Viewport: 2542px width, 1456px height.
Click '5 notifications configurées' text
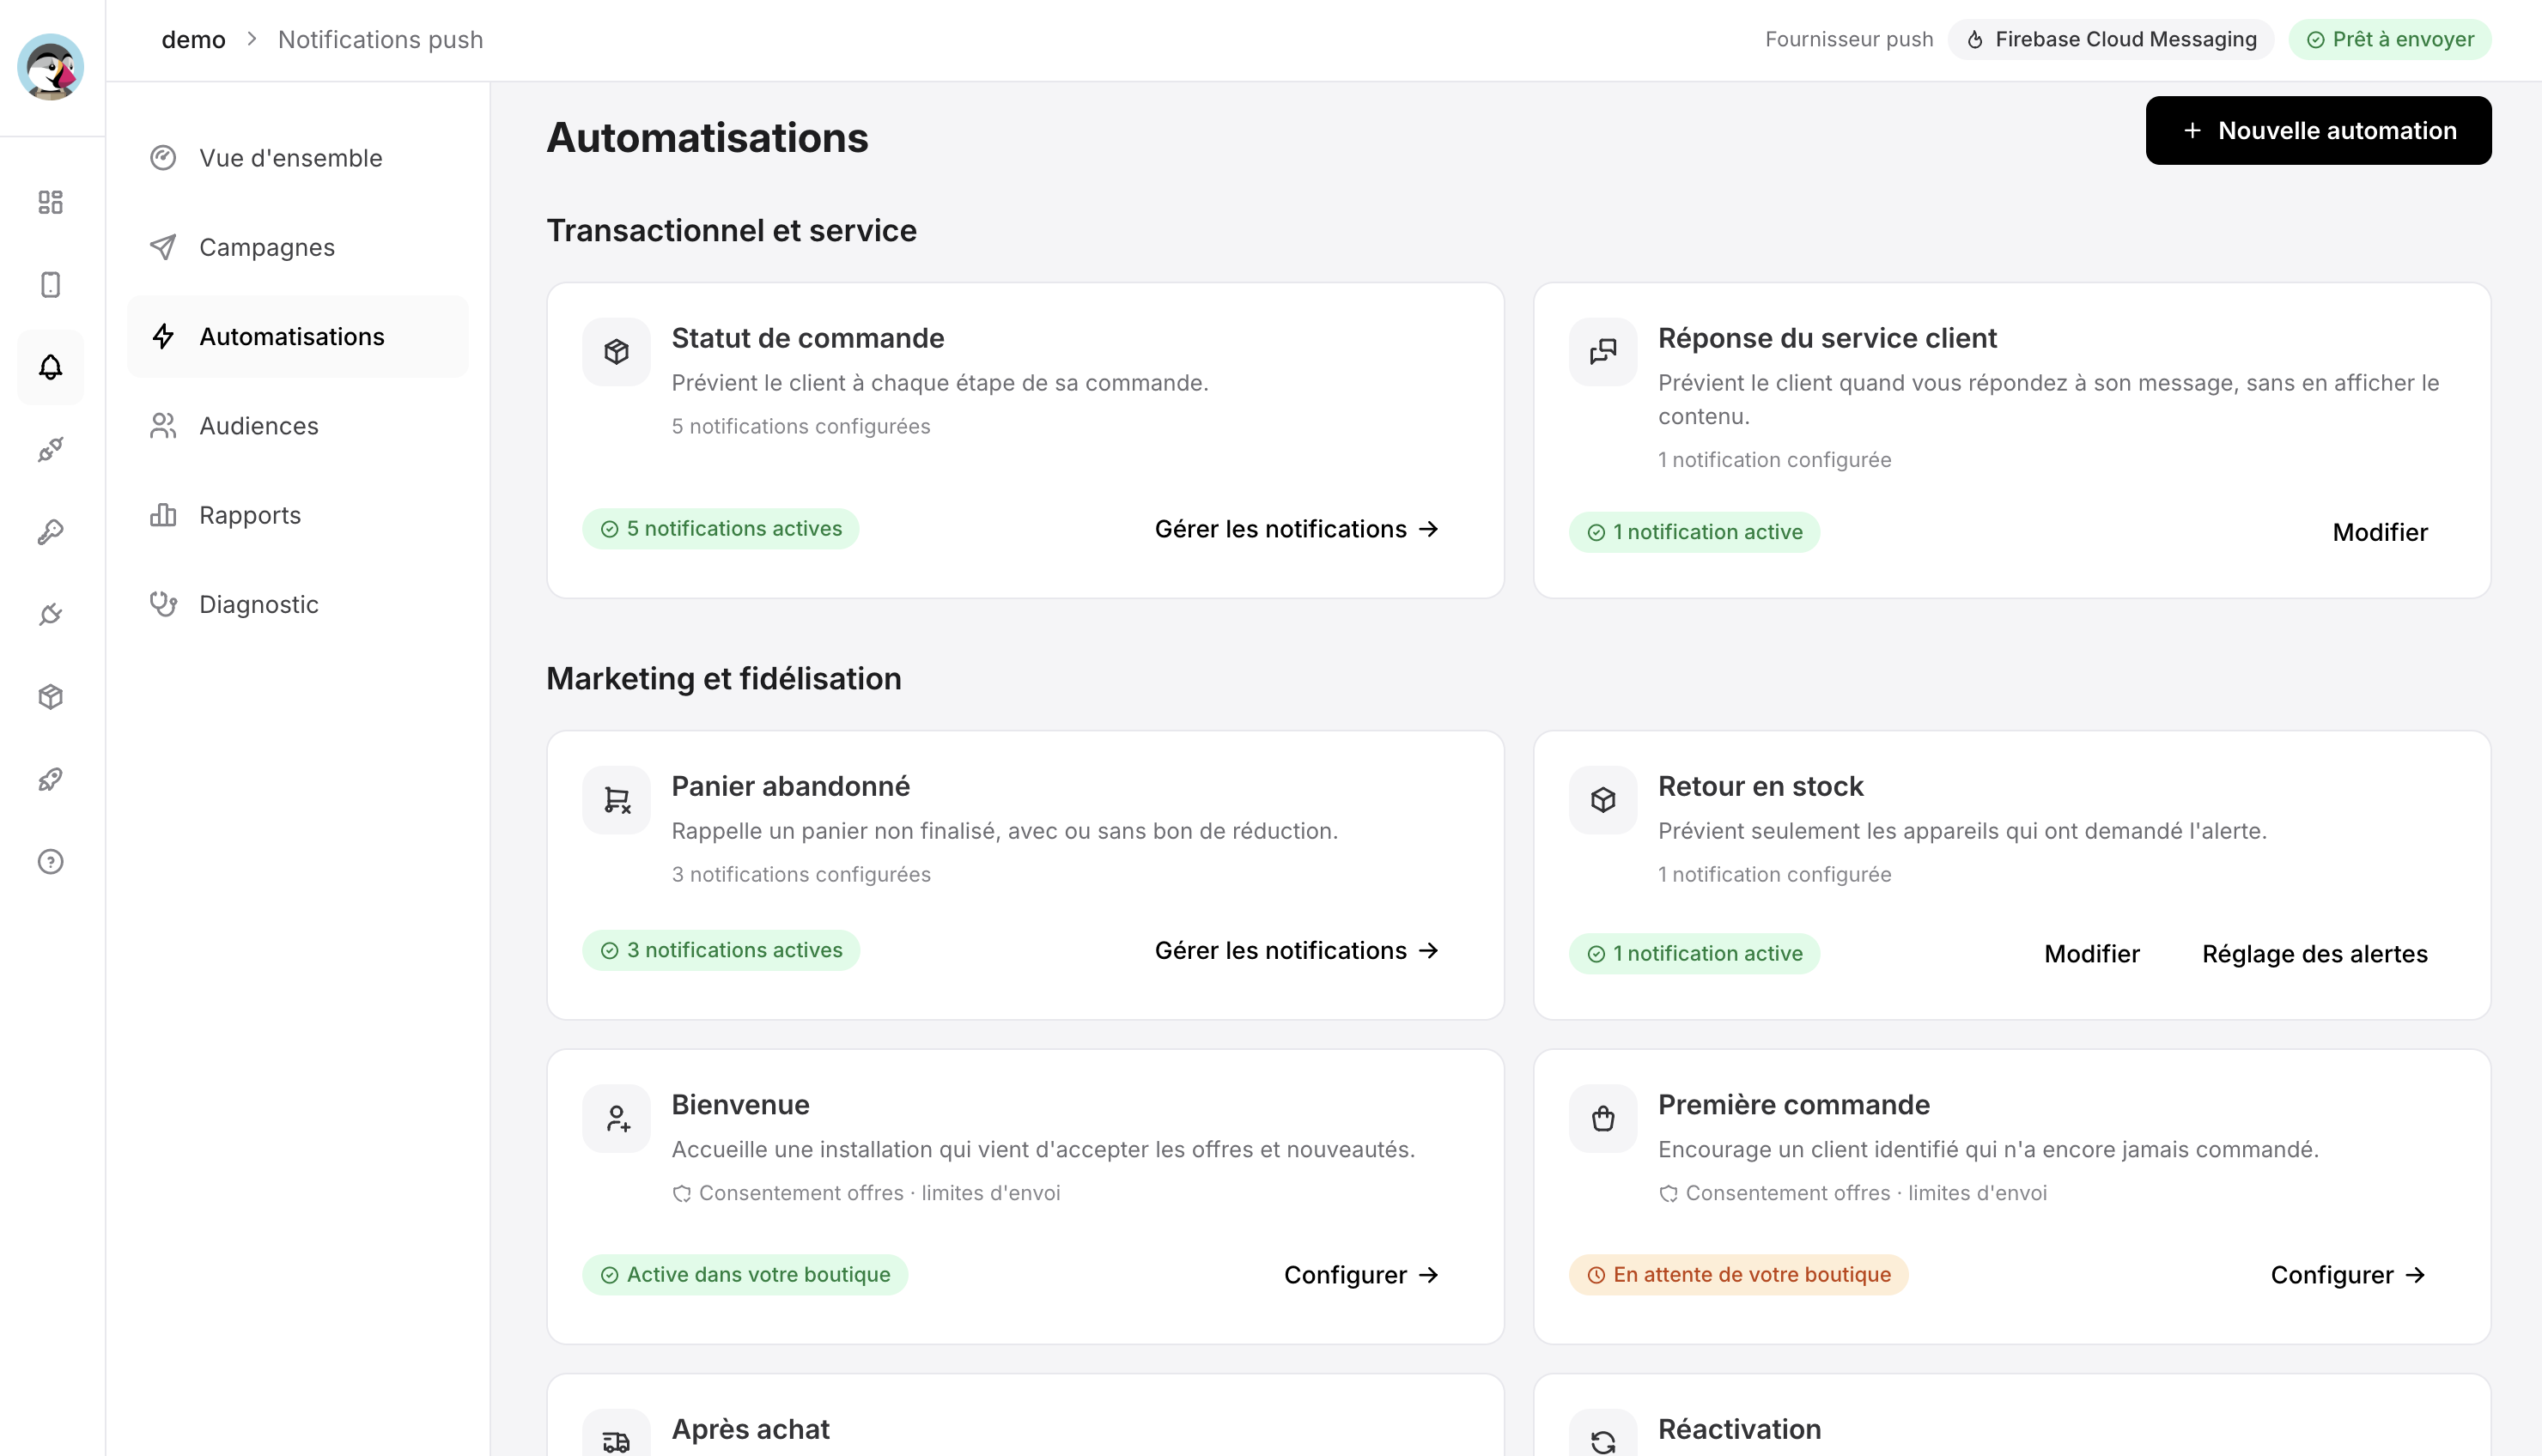pyautogui.click(x=801, y=427)
